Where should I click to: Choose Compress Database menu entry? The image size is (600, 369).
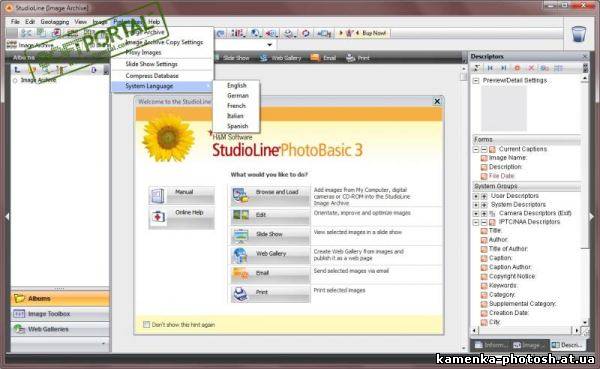pos(152,76)
